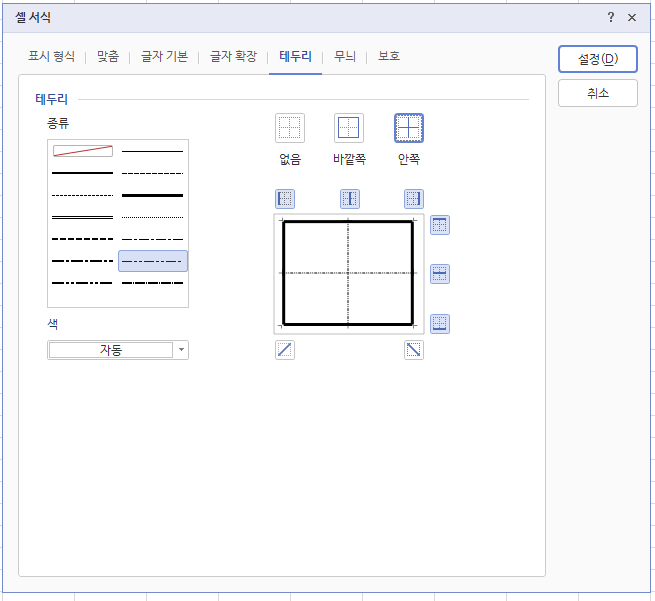The image size is (655, 601).
Task: Select the 테두리 tab
Action: (x=295, y=56)
